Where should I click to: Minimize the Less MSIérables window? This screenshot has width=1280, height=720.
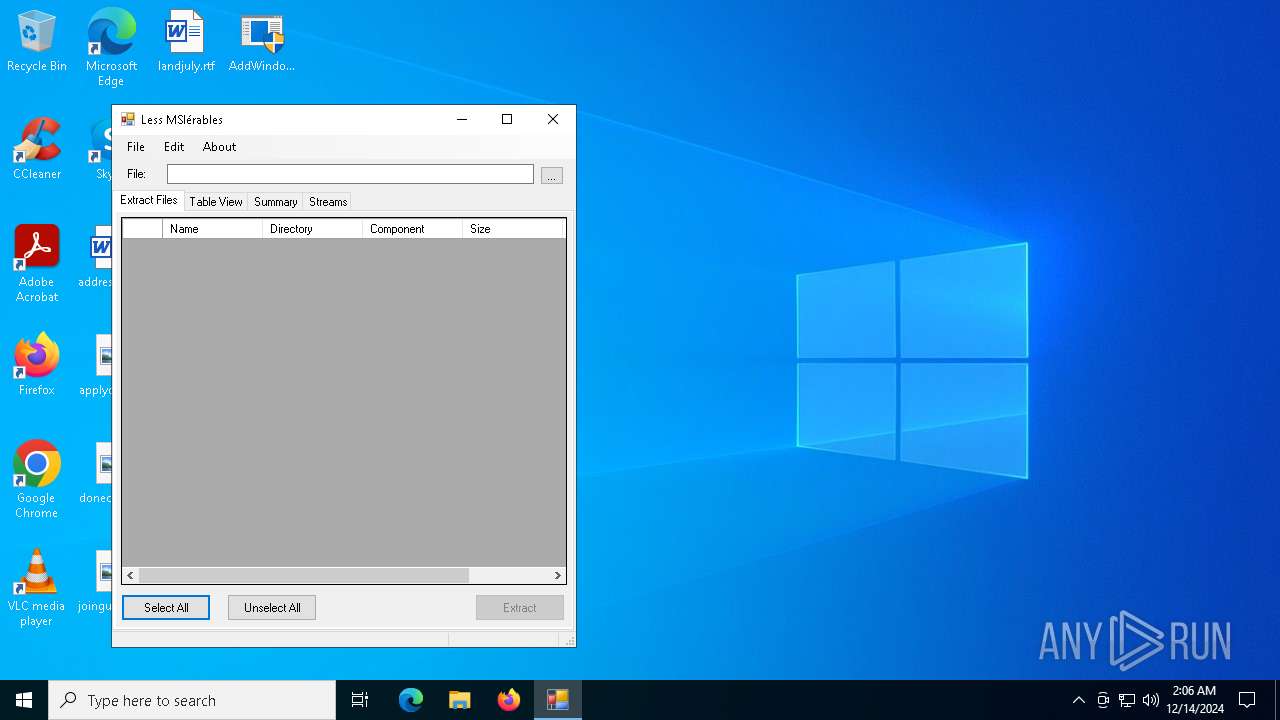point(461,119)
